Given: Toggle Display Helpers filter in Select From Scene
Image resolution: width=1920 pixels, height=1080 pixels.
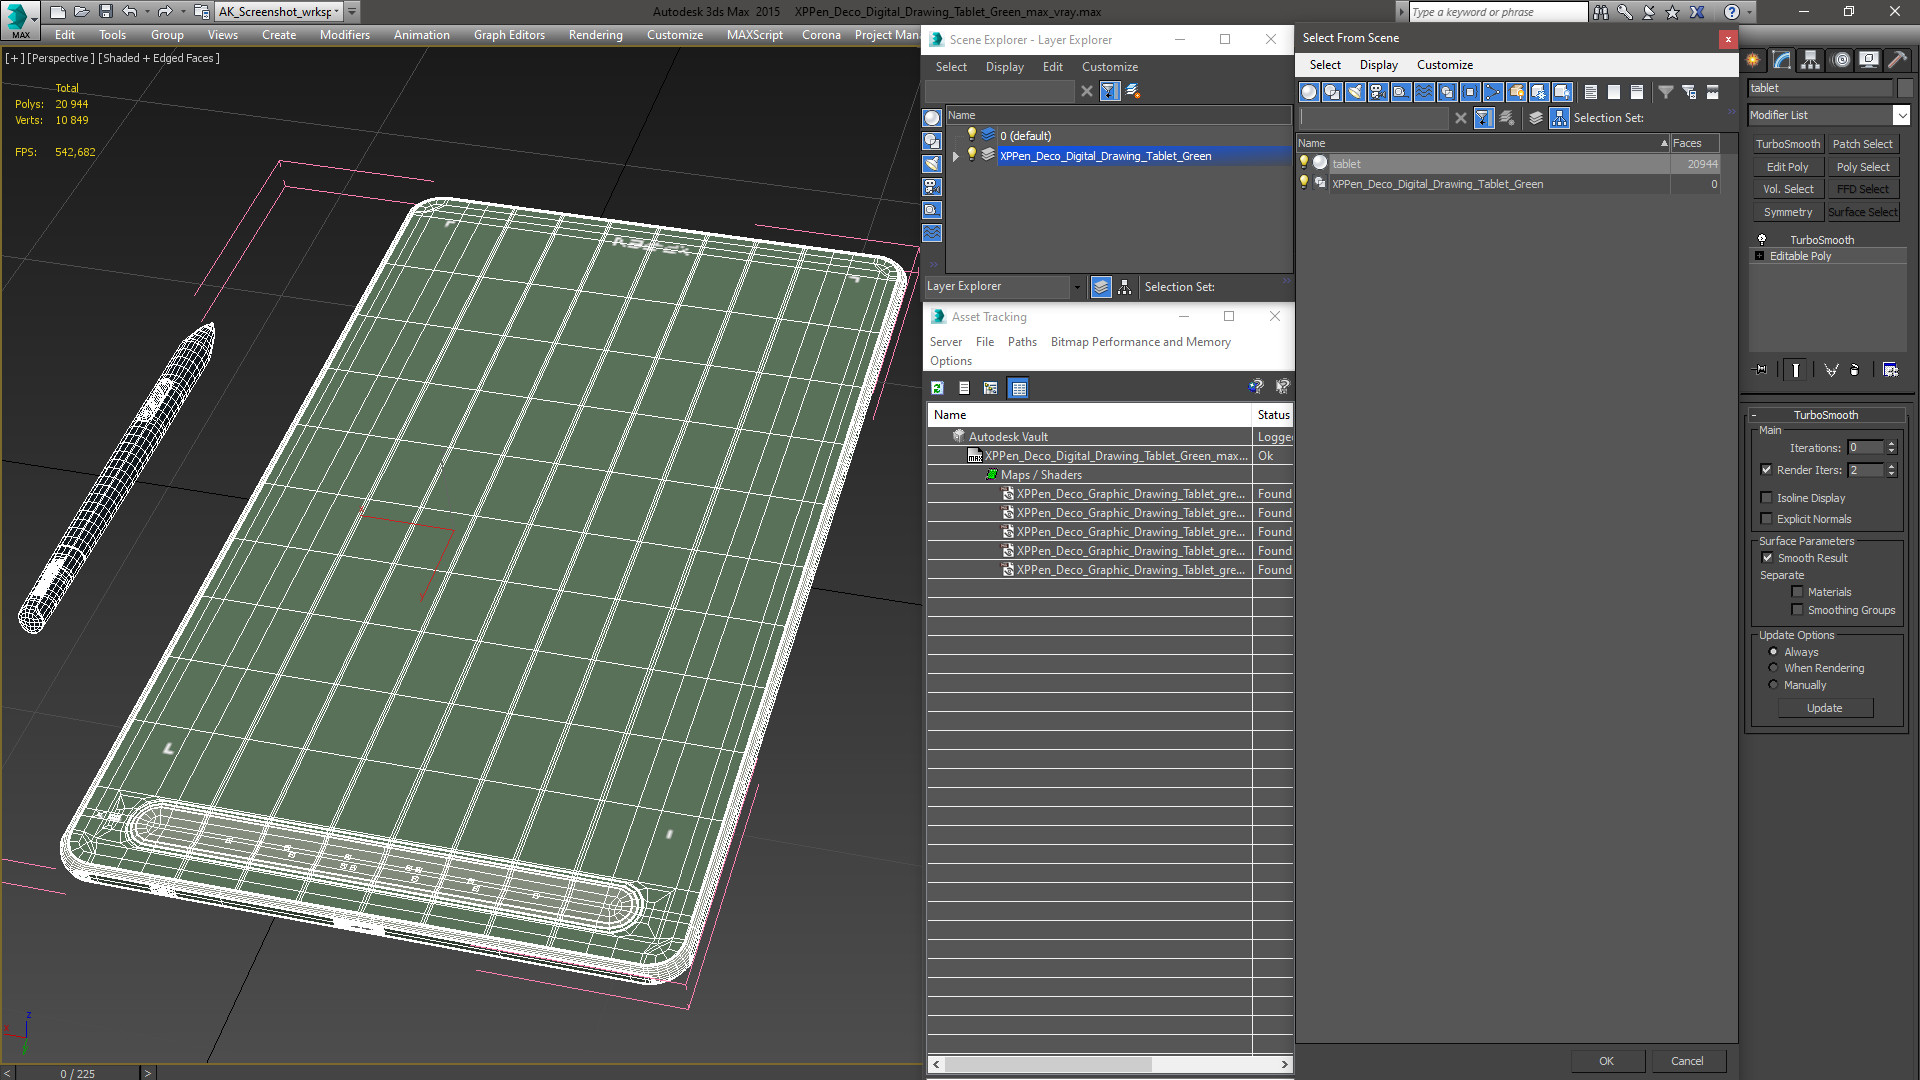Looking at the screenshot, I should click(1400, 92).
